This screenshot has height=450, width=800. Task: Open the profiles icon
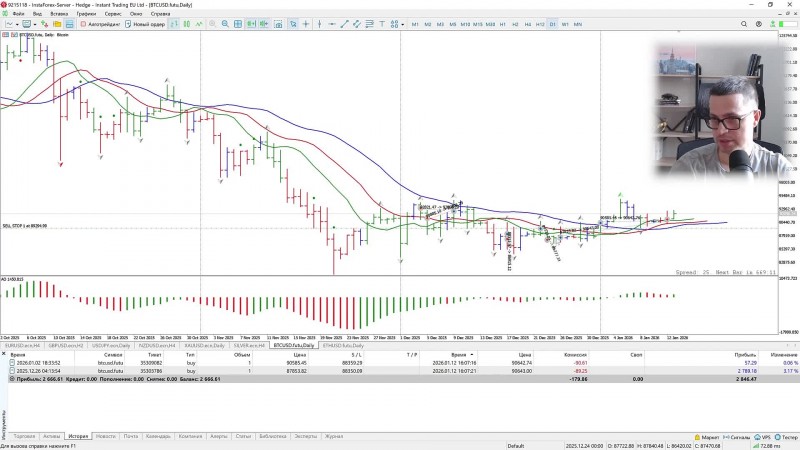pyautogui.click(x=27, y=24)
